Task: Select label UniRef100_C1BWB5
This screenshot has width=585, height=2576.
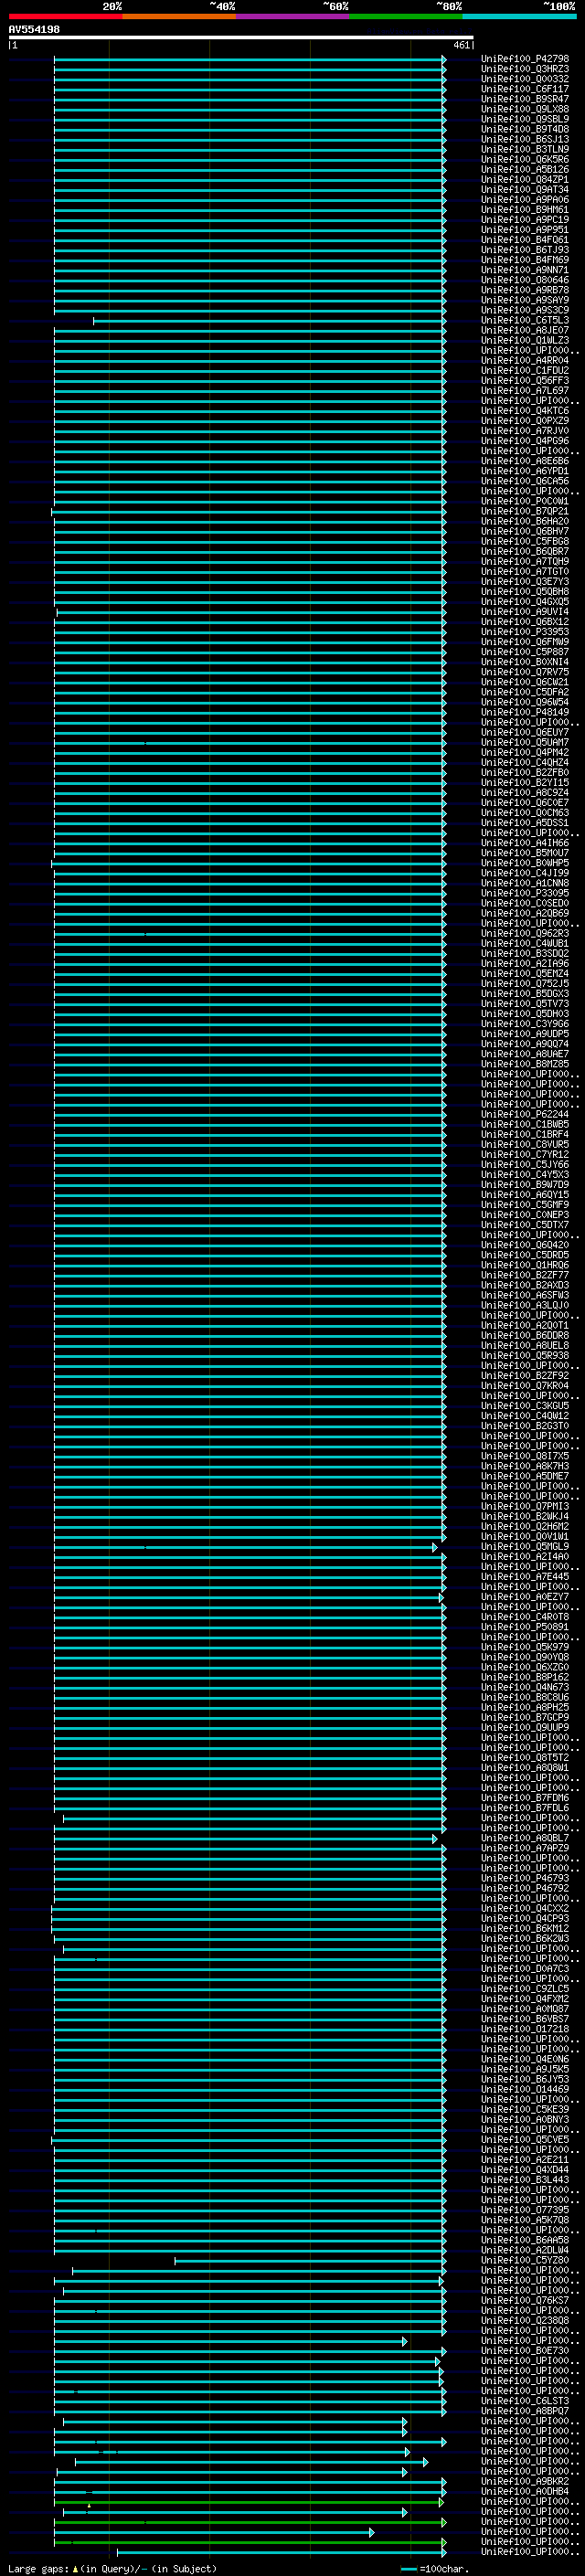Action: pos(525,1124)
